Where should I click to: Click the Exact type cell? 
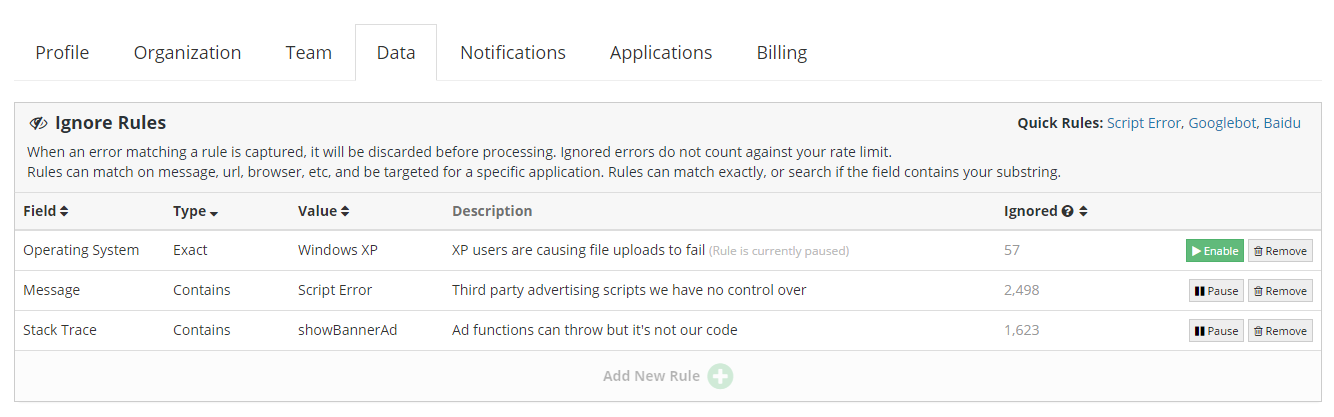(190, 250)
